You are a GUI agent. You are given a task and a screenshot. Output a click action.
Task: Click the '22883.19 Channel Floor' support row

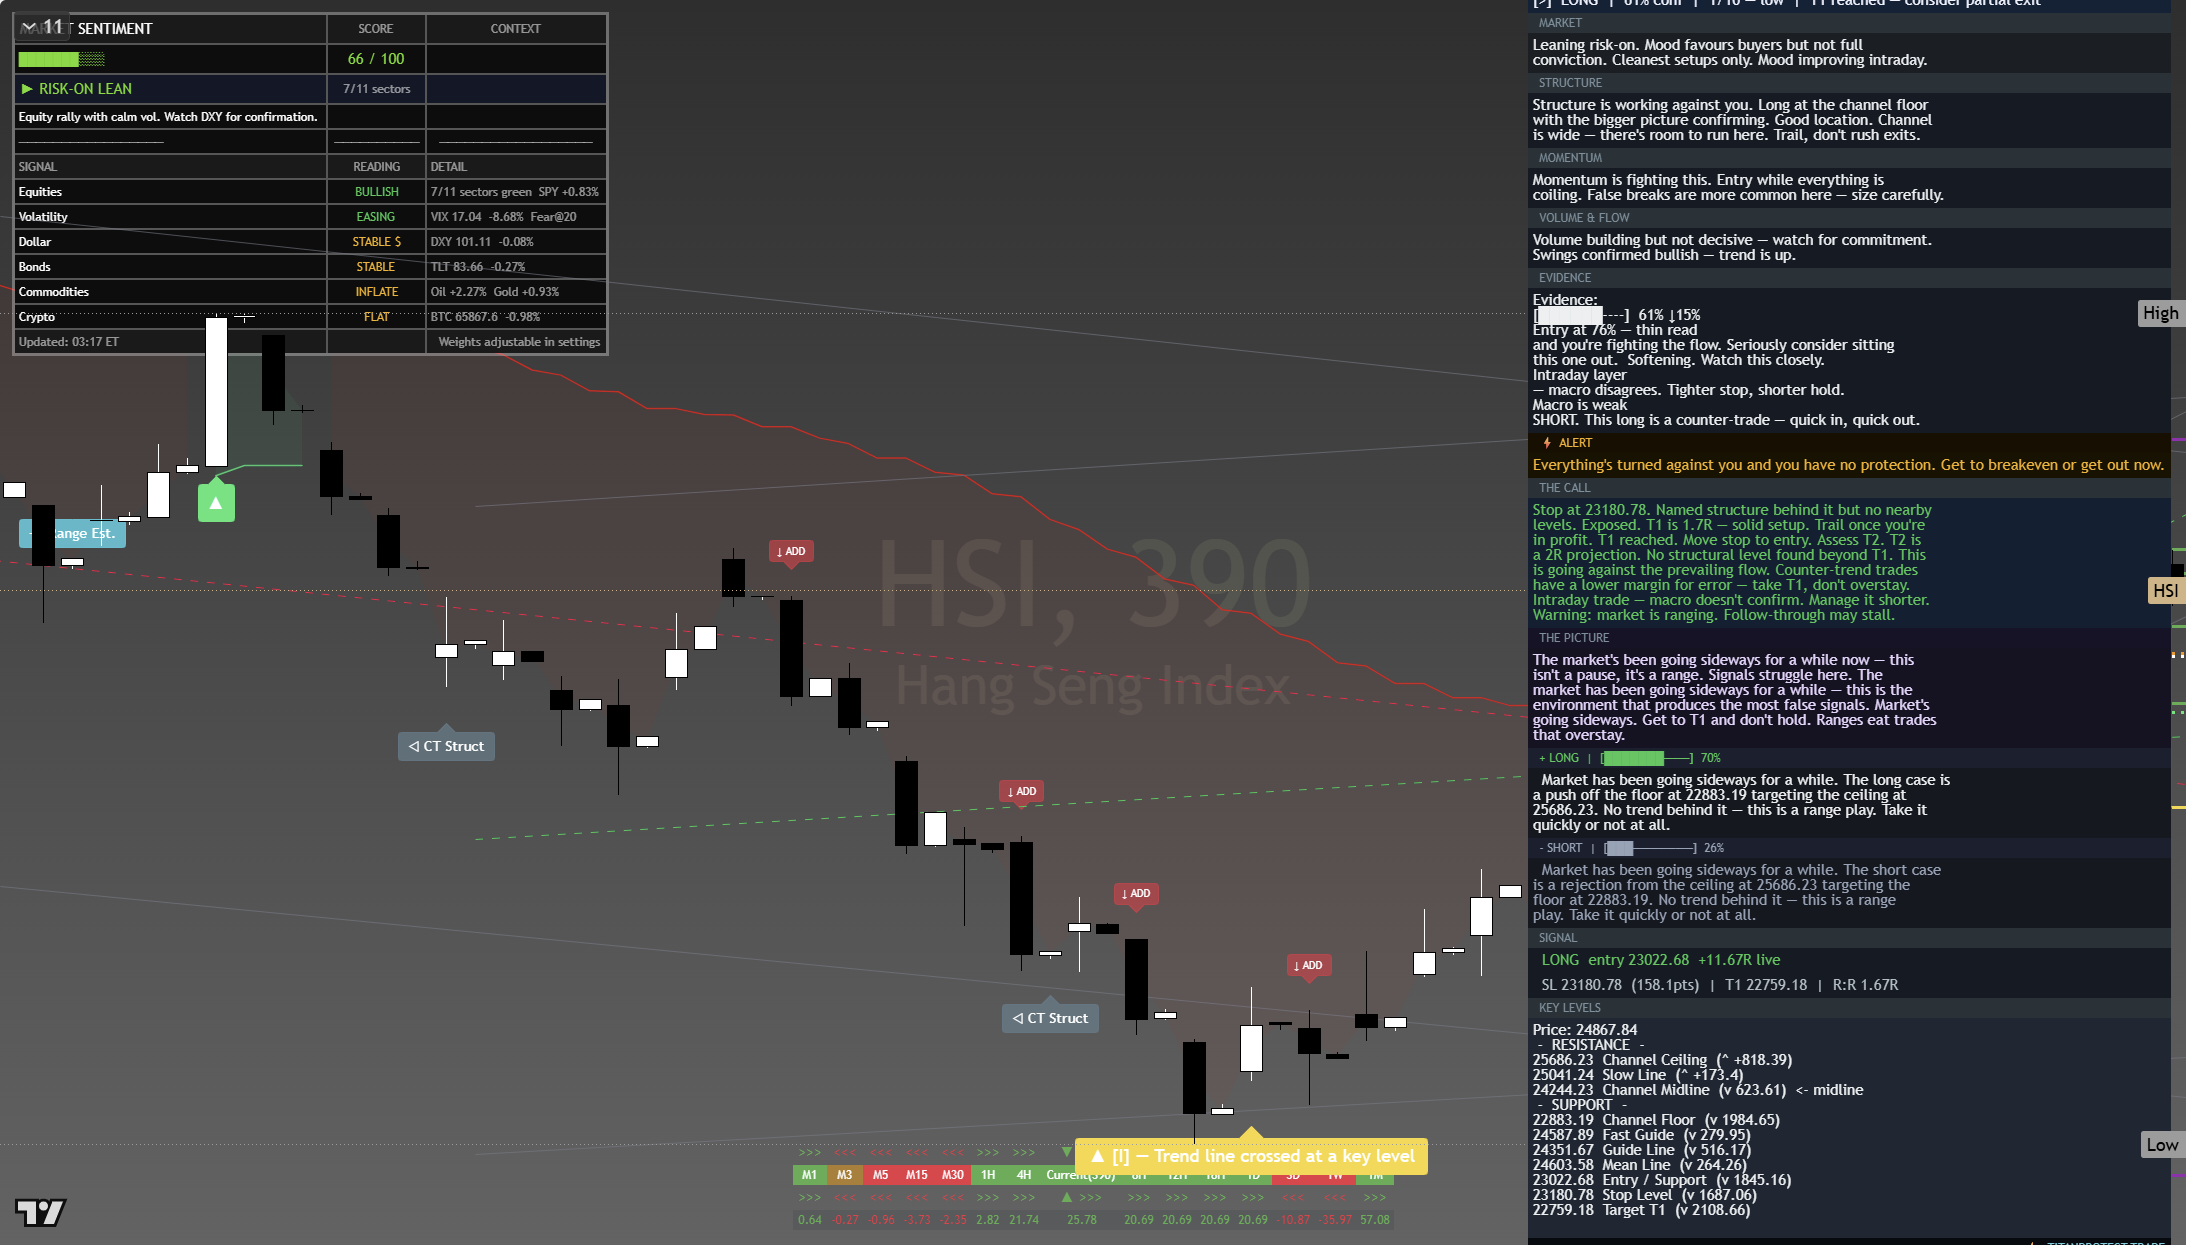(1656, 1120)
